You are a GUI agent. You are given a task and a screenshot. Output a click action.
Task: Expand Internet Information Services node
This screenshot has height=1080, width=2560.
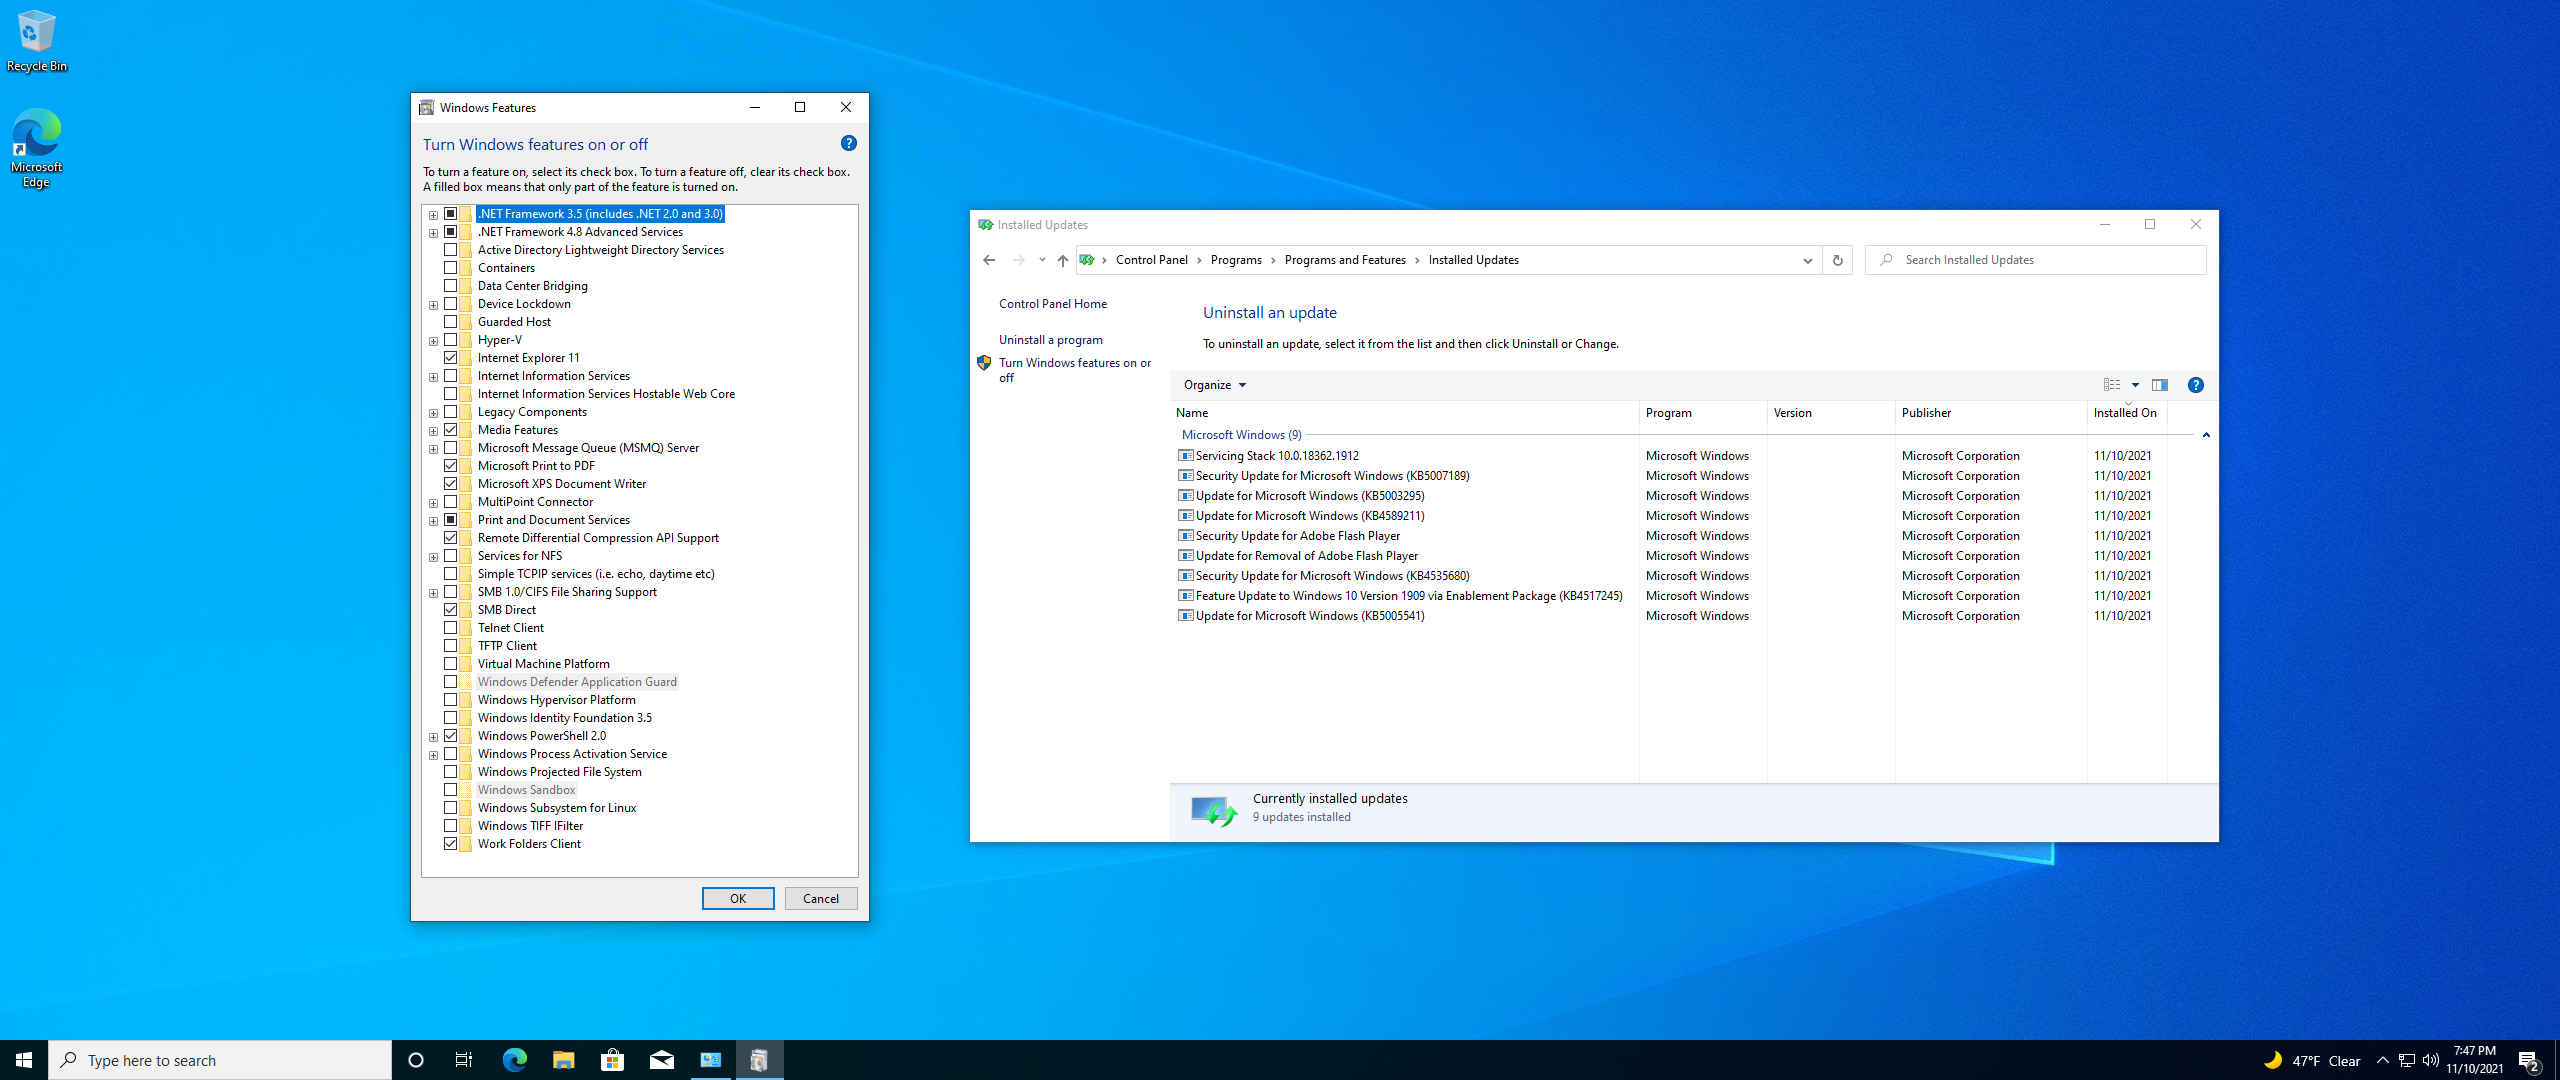click(433, 377)
